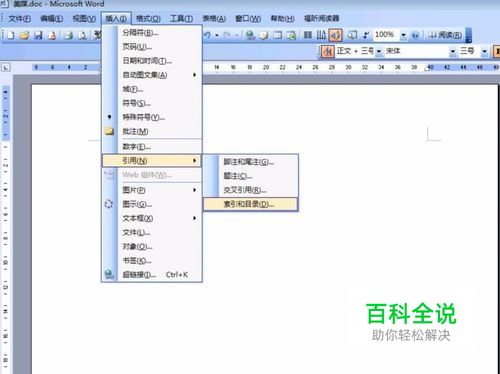Open the 文件(F) menu
The image size is (500, 374).
click(19, 19)
